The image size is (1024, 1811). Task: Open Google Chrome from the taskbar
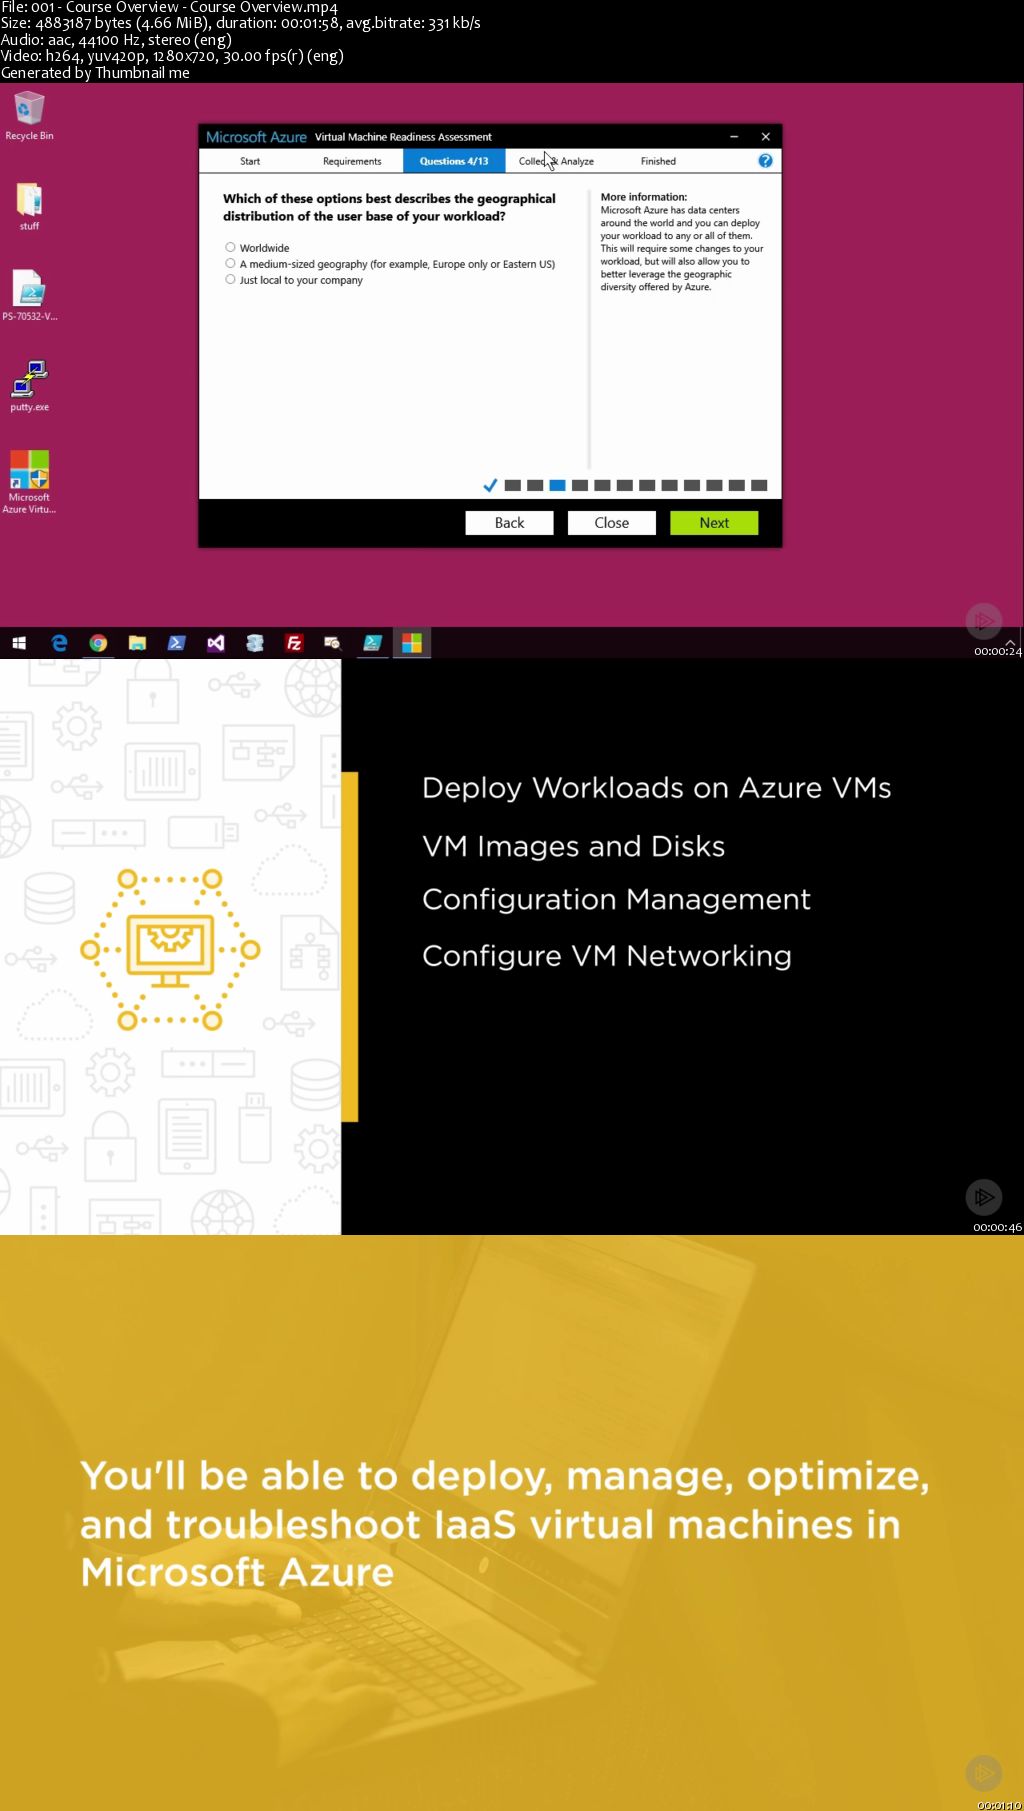tap(98, 643)
